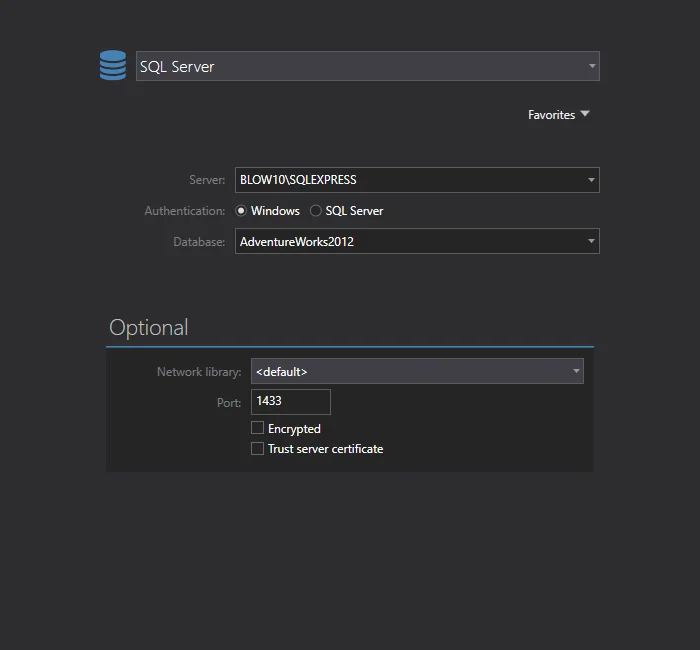Open the SQL Server provider combo box

pyautogui.click(x=360, y=66)
